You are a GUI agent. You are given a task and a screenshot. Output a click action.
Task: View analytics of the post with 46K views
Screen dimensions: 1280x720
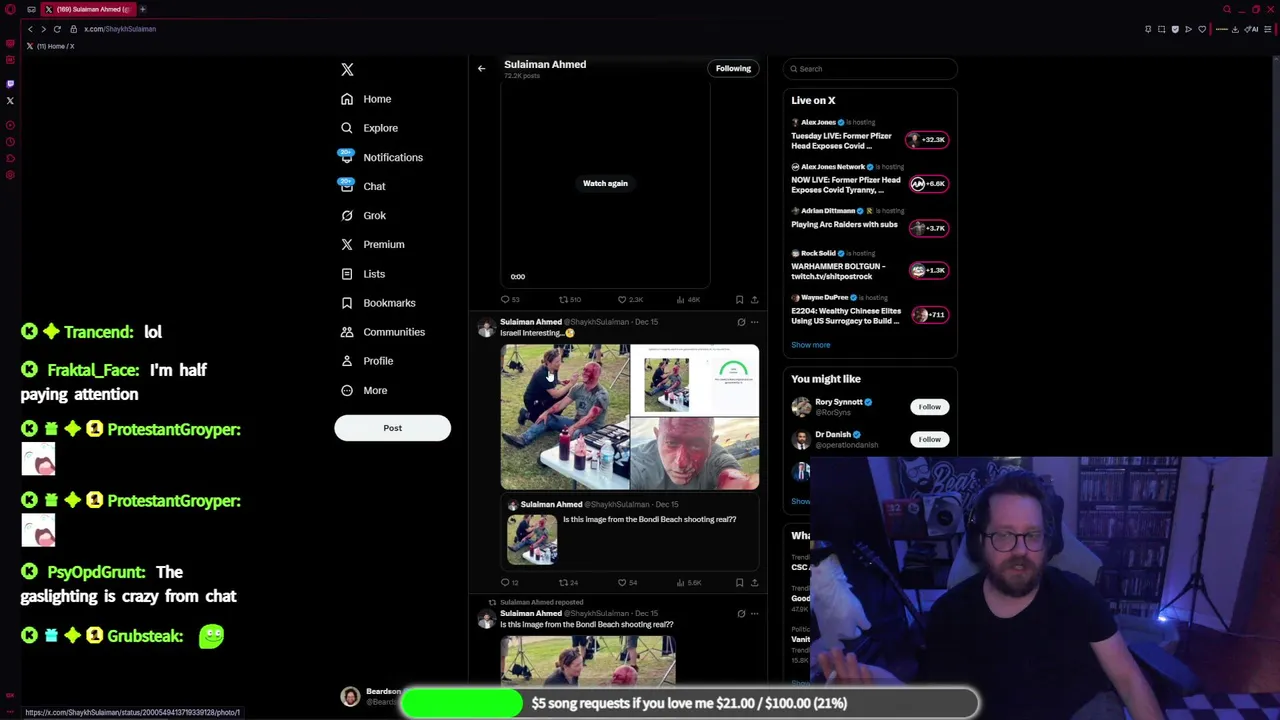pos(688,299)
